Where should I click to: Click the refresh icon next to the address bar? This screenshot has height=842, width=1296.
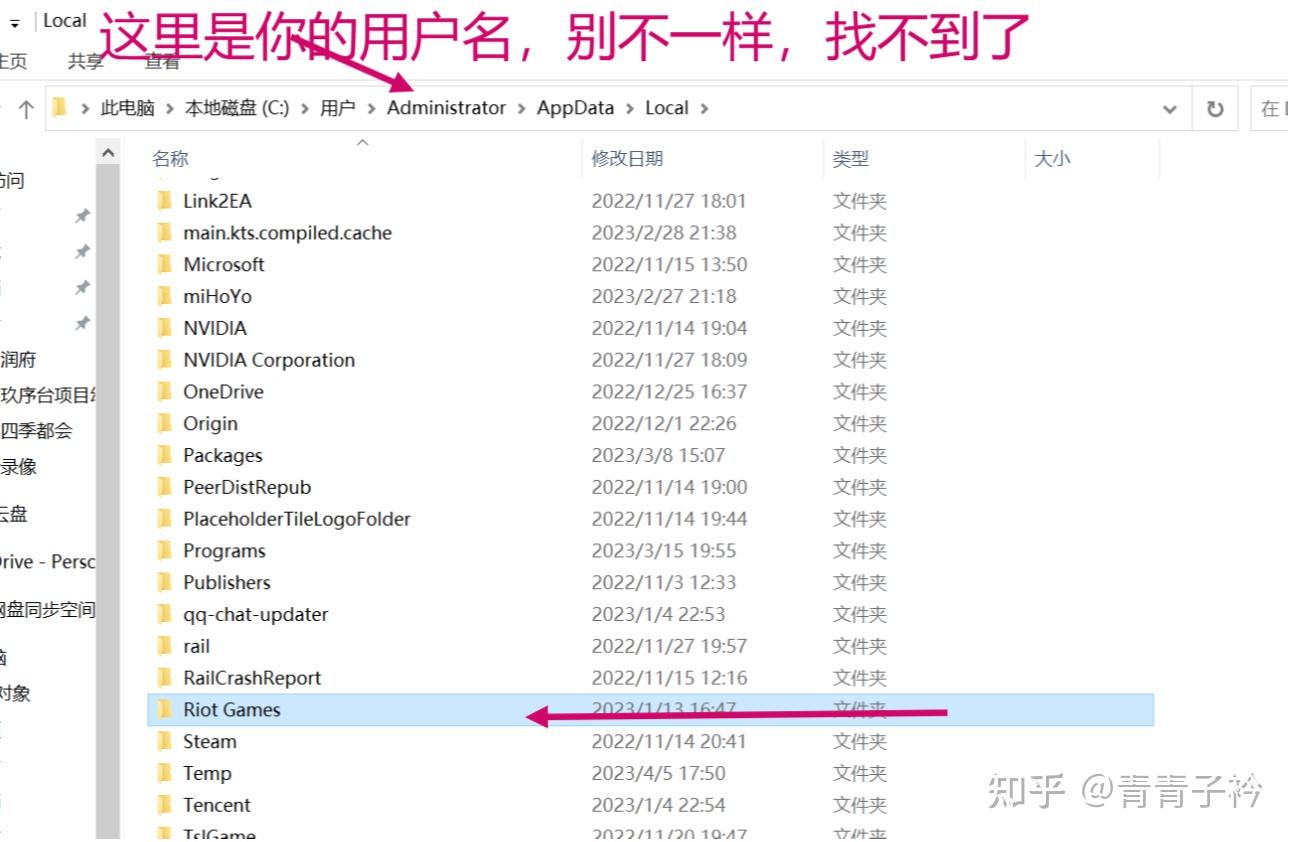1216,107
